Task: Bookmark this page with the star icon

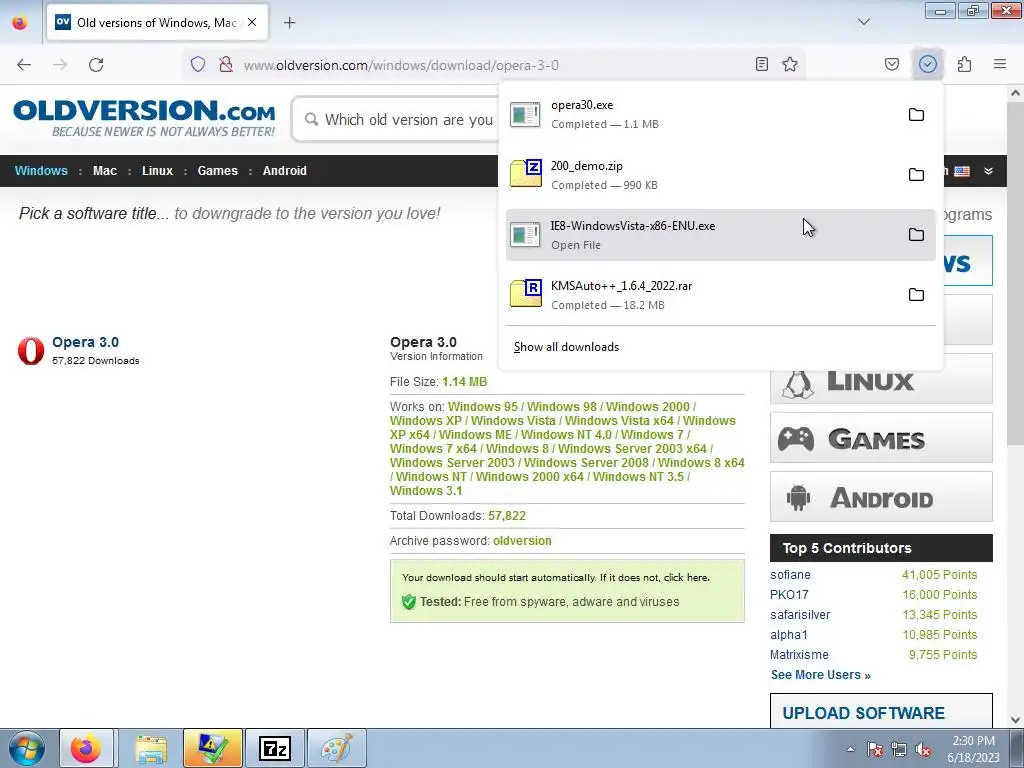Action: pos(790,64)
